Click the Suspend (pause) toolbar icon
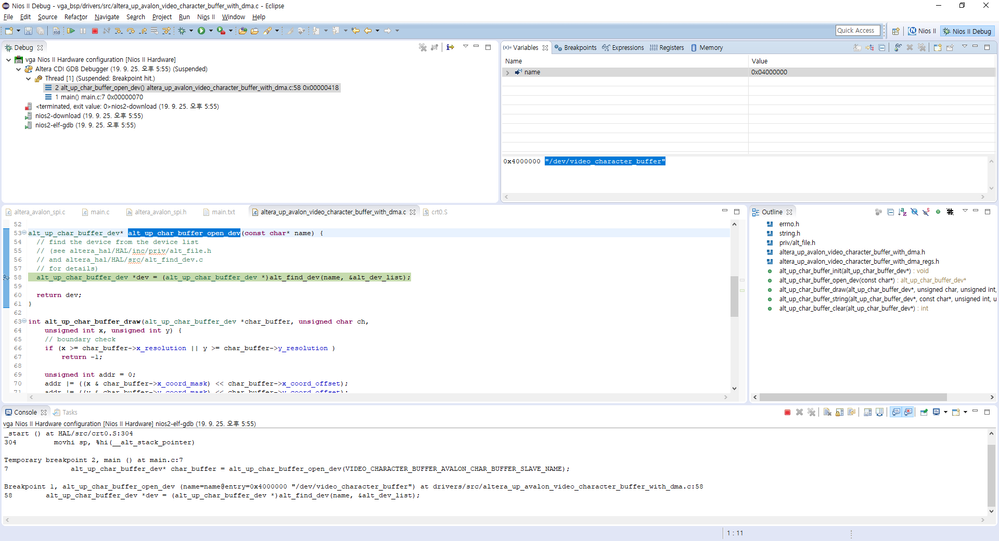Screen dimensions: 999x541 (x=83, y=31)
